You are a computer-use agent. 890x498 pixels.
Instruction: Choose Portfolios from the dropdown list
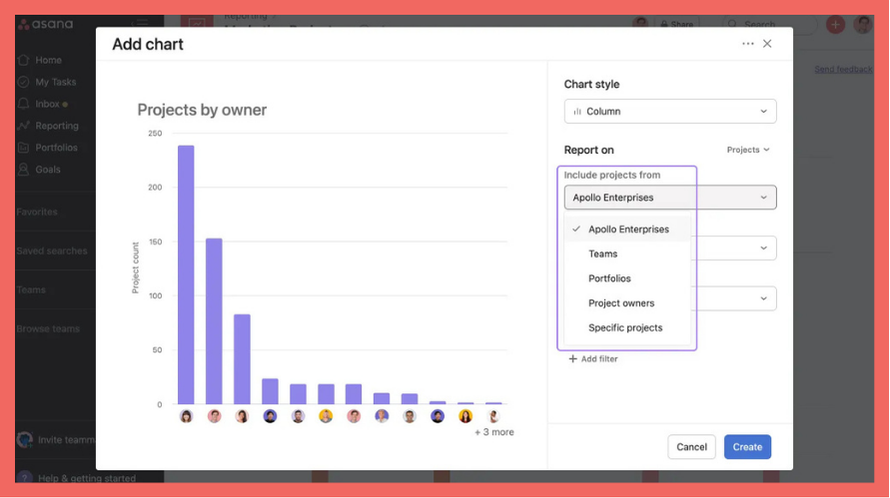coord(609,278)
